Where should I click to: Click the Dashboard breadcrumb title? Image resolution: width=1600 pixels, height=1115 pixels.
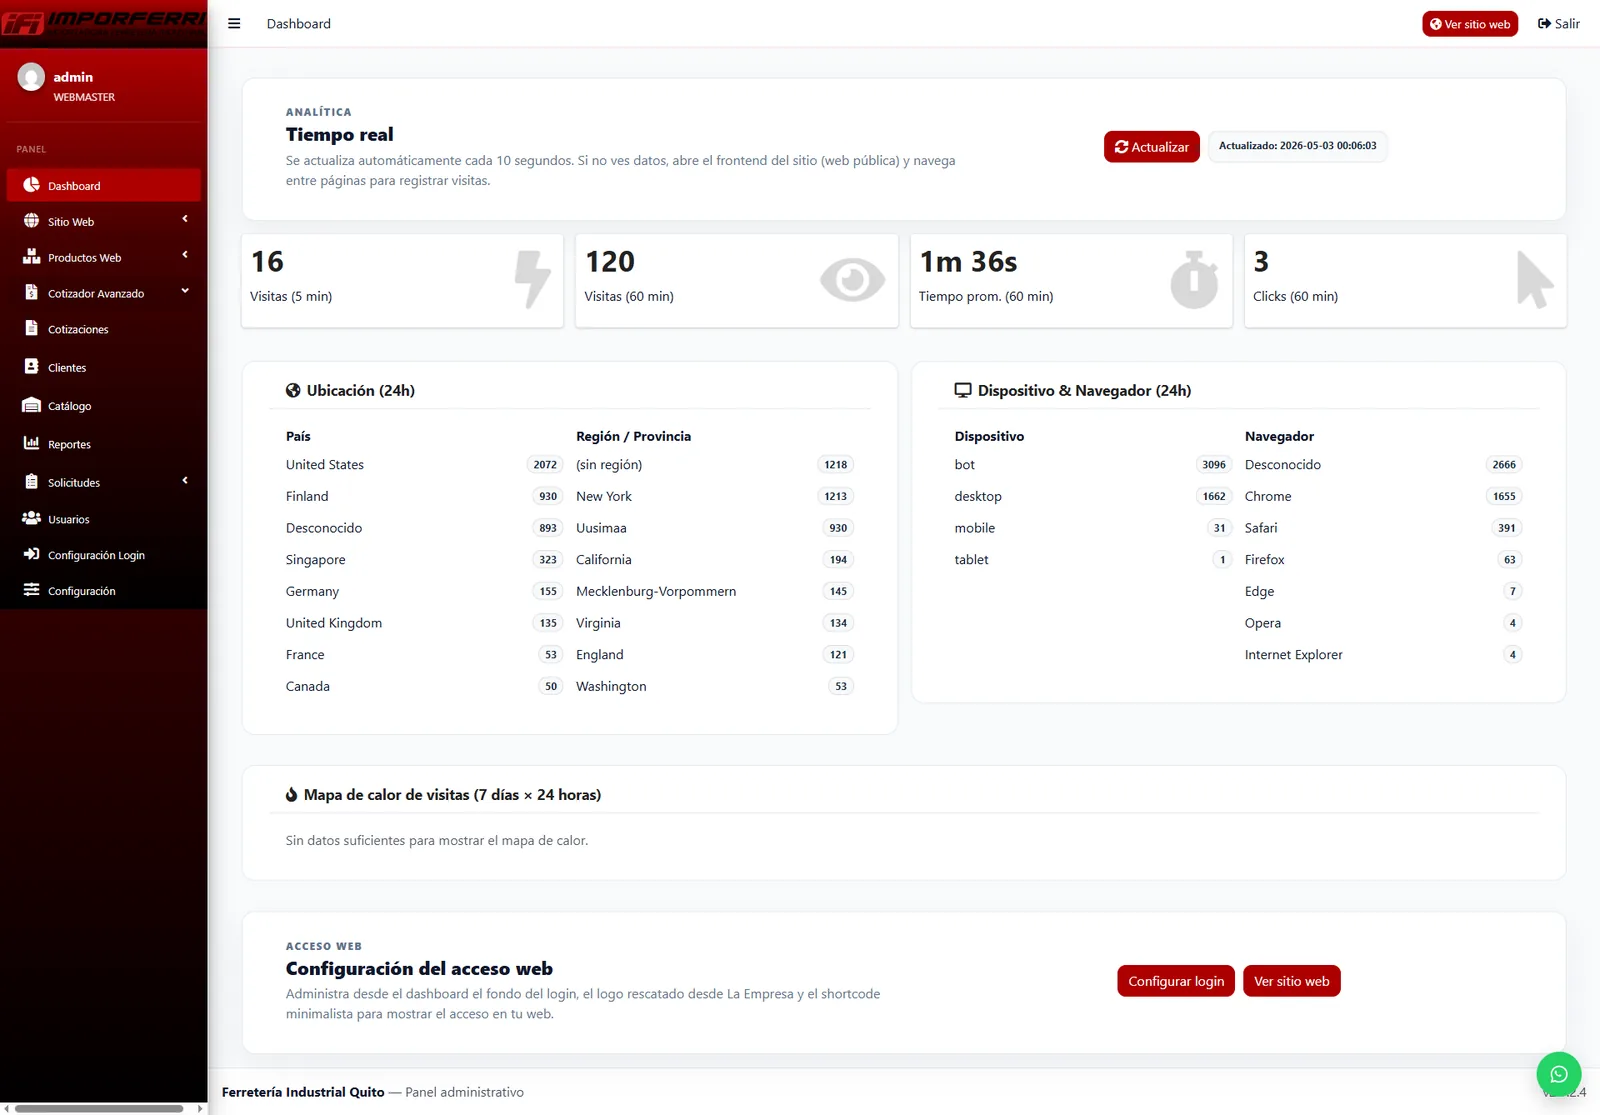click(x=299, y=24)
